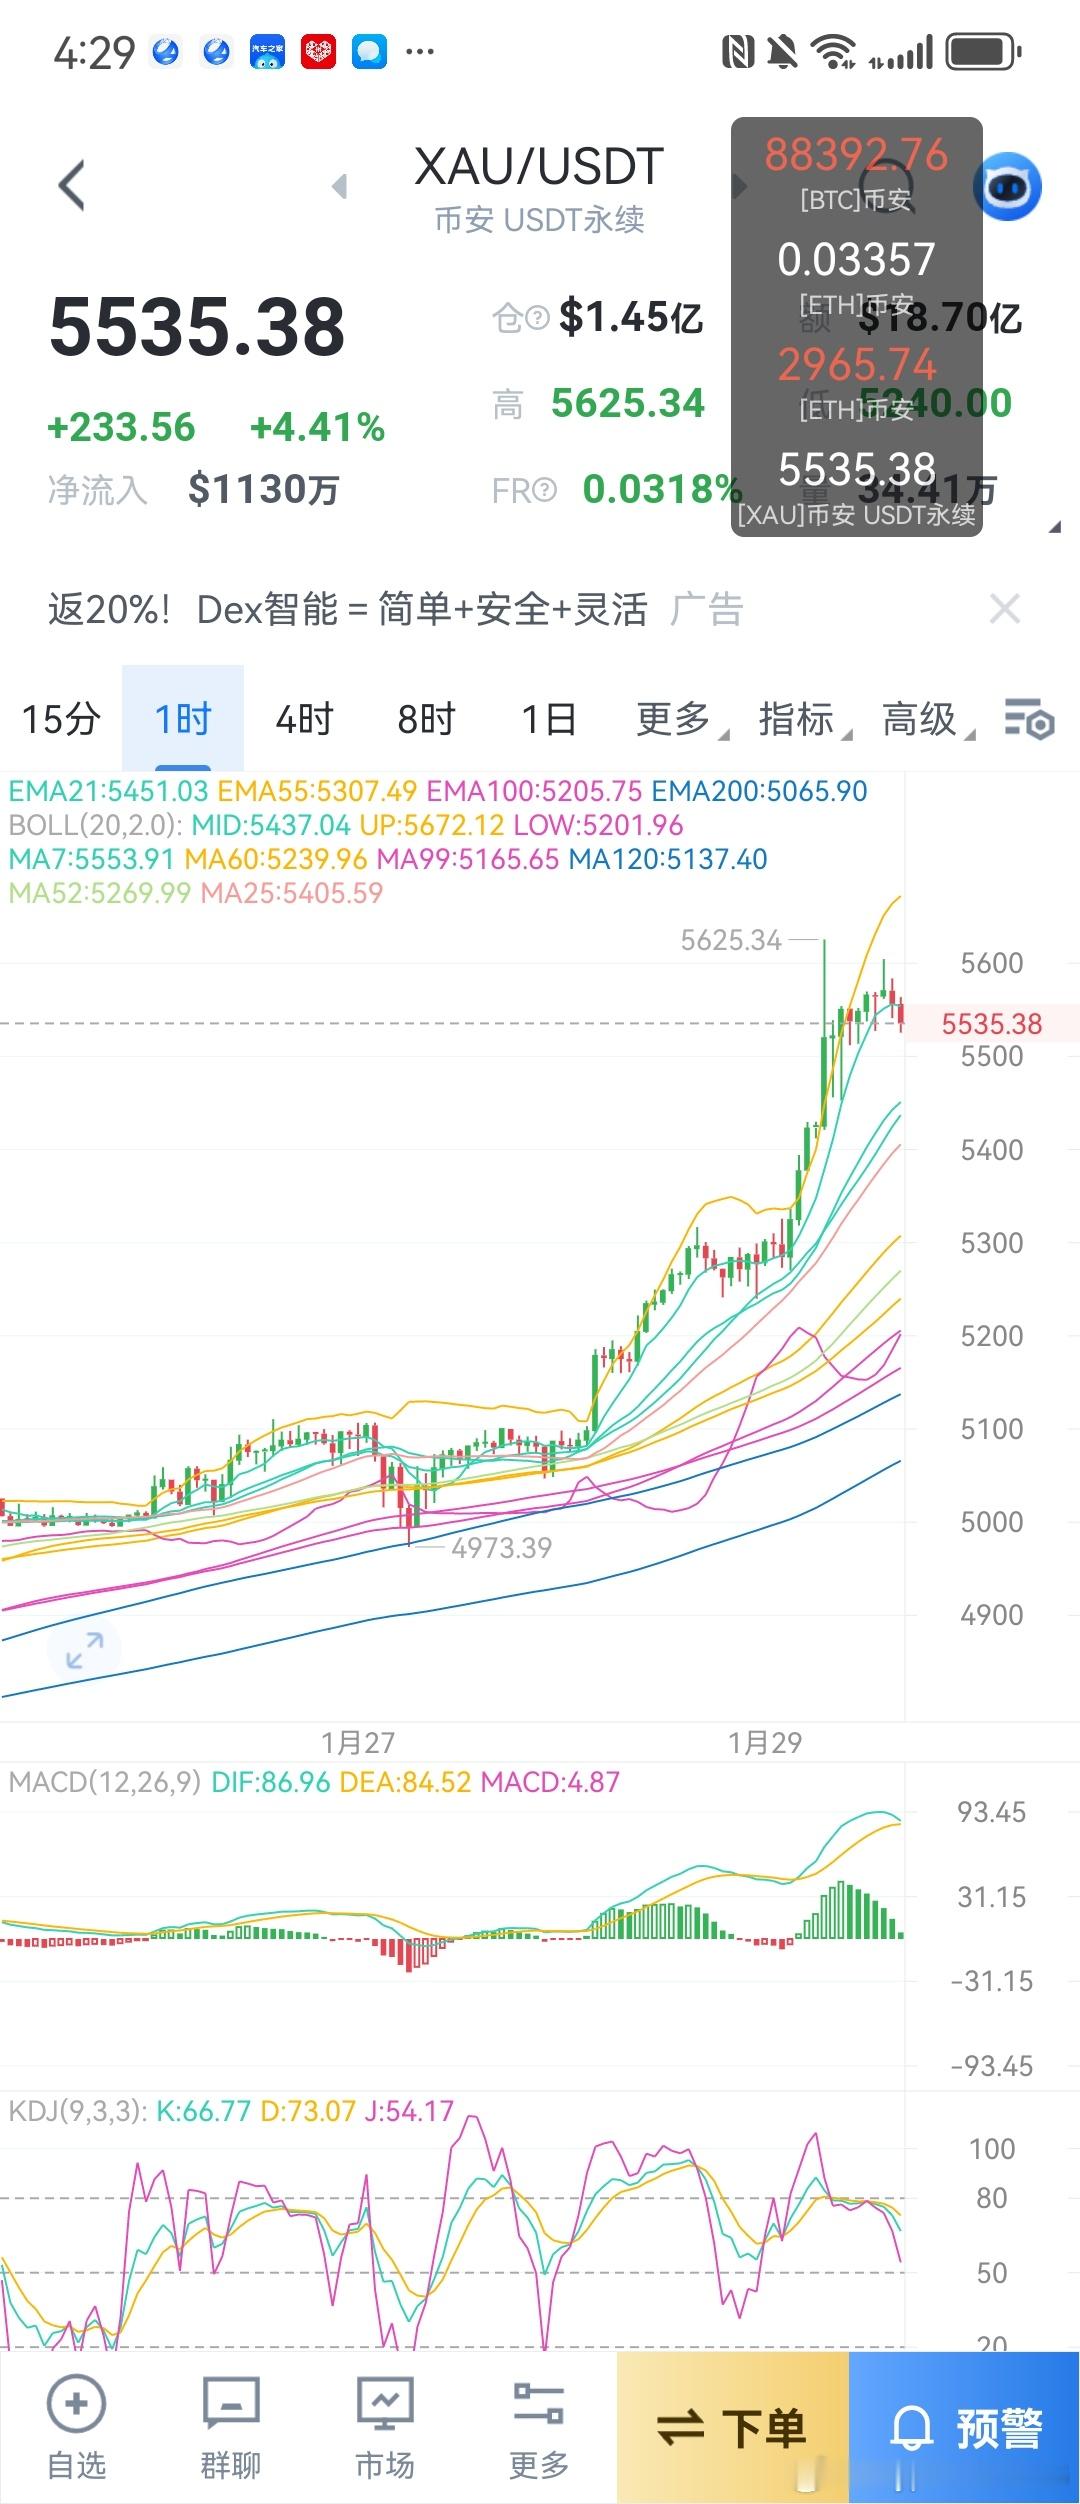Tap the 下单 place order button
Image resolution: width=1080 pixels, height=2504 pixels.
click(x=732, y=2428)
